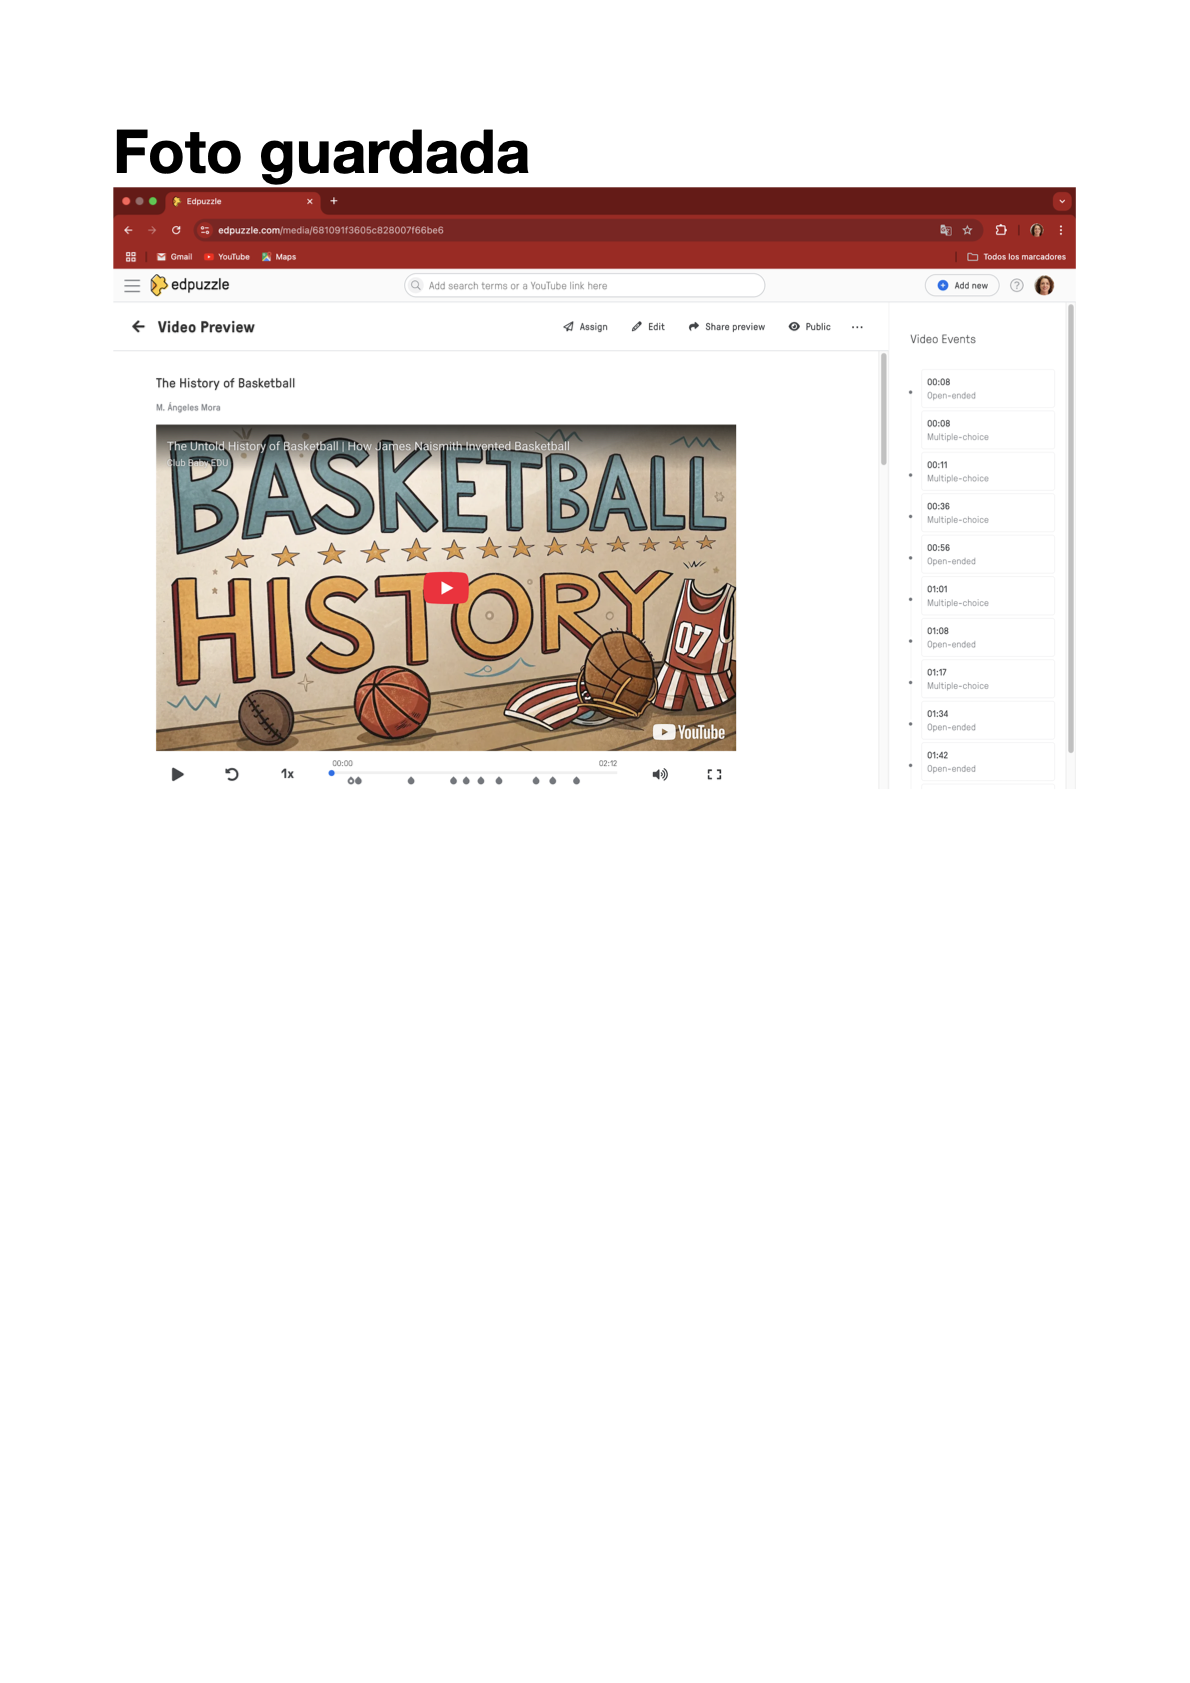
Task: Click Assign
Action: click(585, 327)
